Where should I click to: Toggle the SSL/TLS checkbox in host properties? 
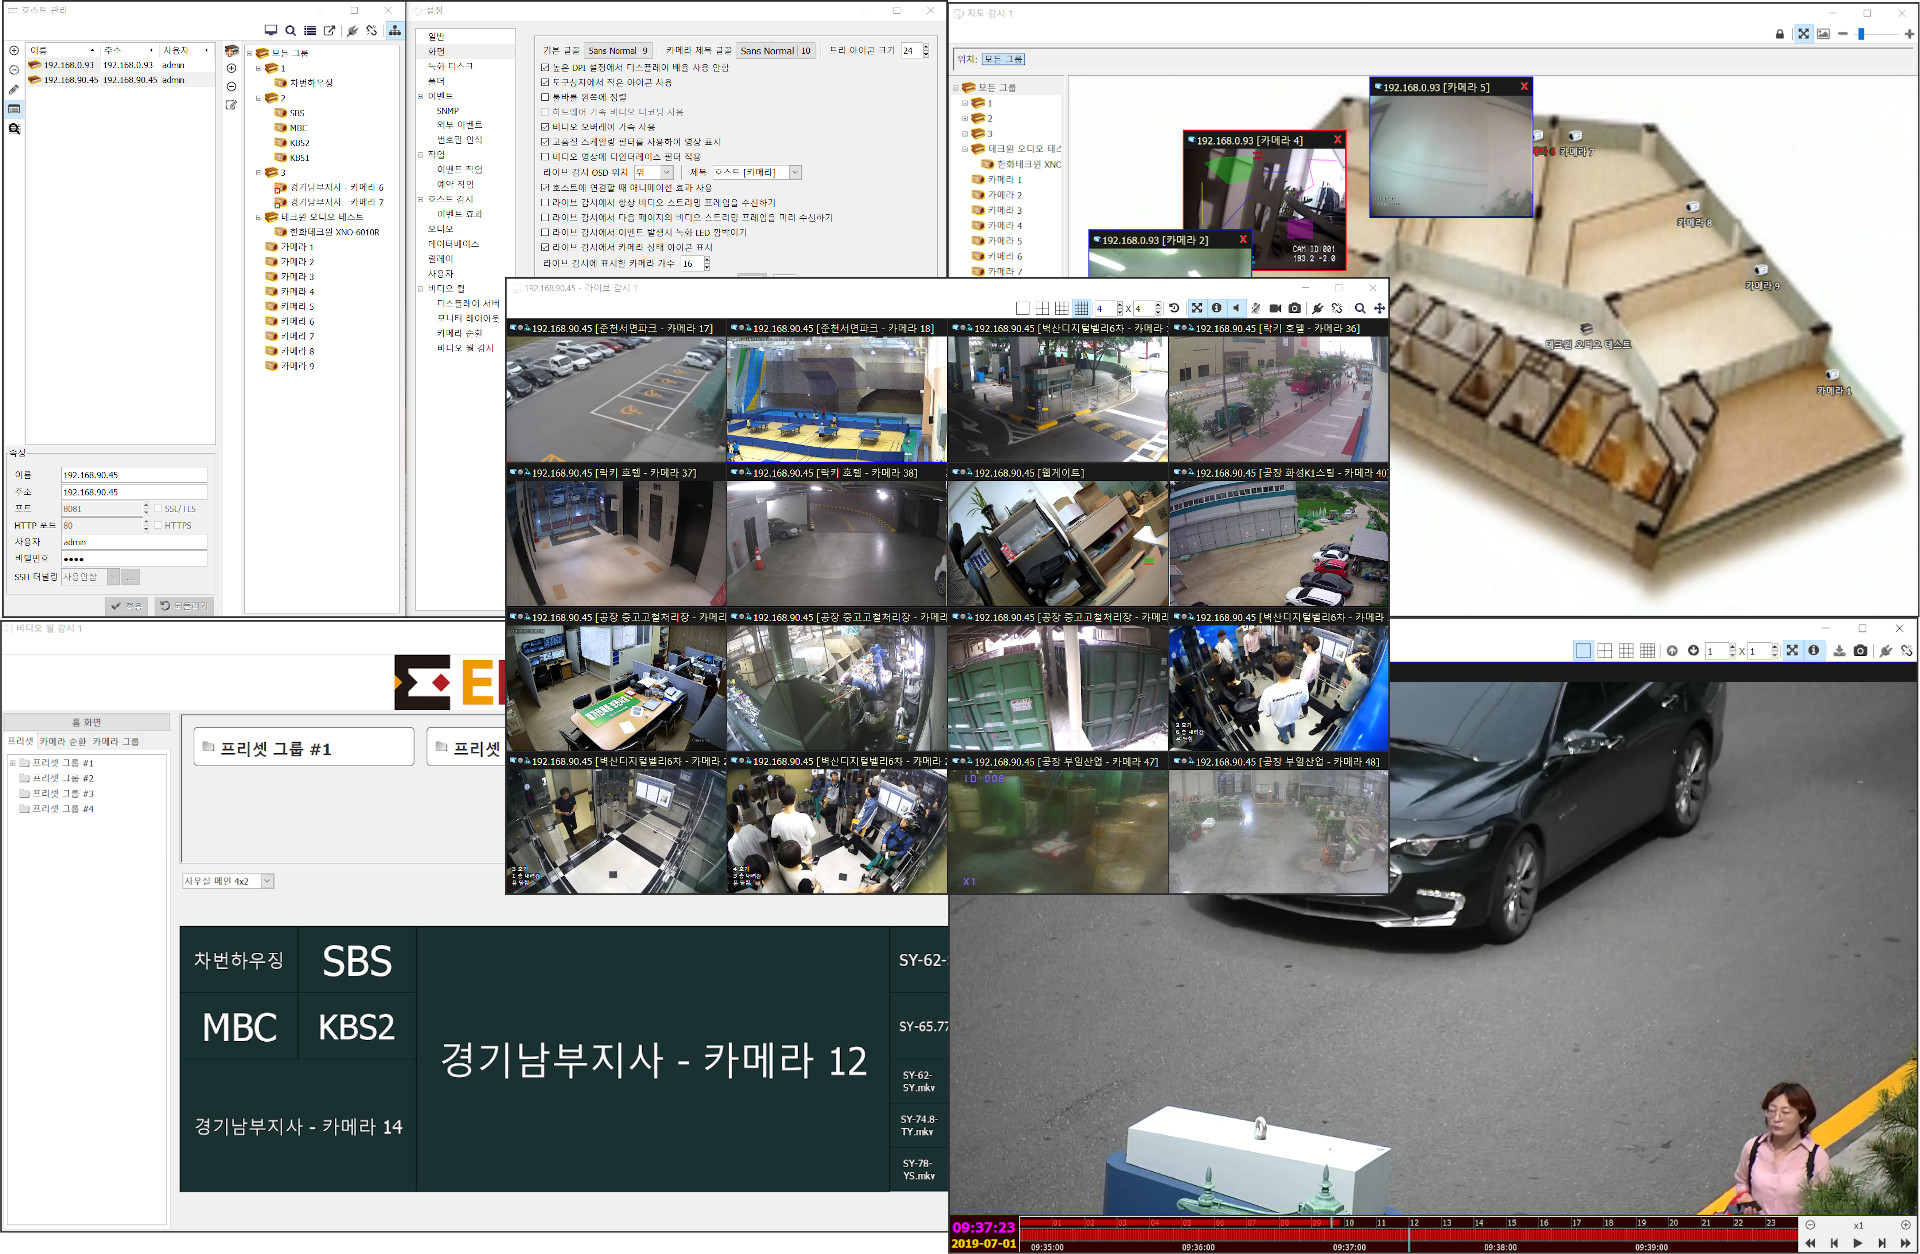tap(158, 509)
